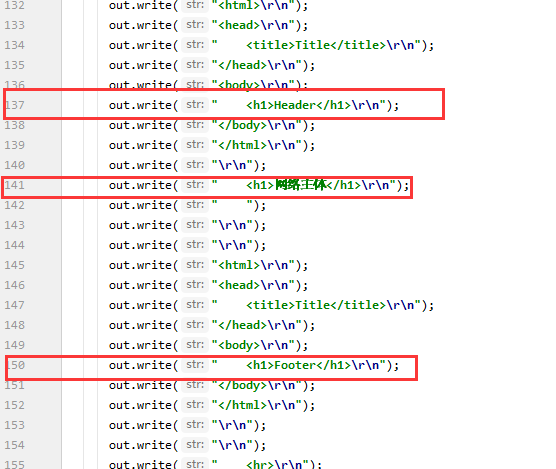
Task: Click the </head> string on line 135
Action: pyautogui.click(x=257, y=65)
